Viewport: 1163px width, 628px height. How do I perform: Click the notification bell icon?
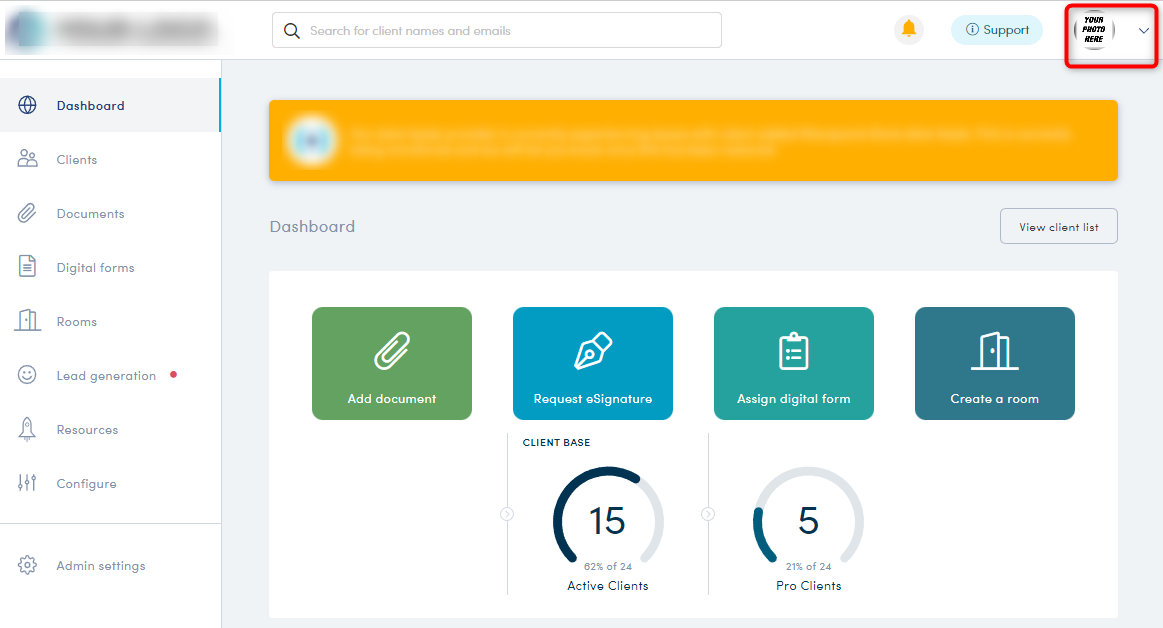coord(908,30)
